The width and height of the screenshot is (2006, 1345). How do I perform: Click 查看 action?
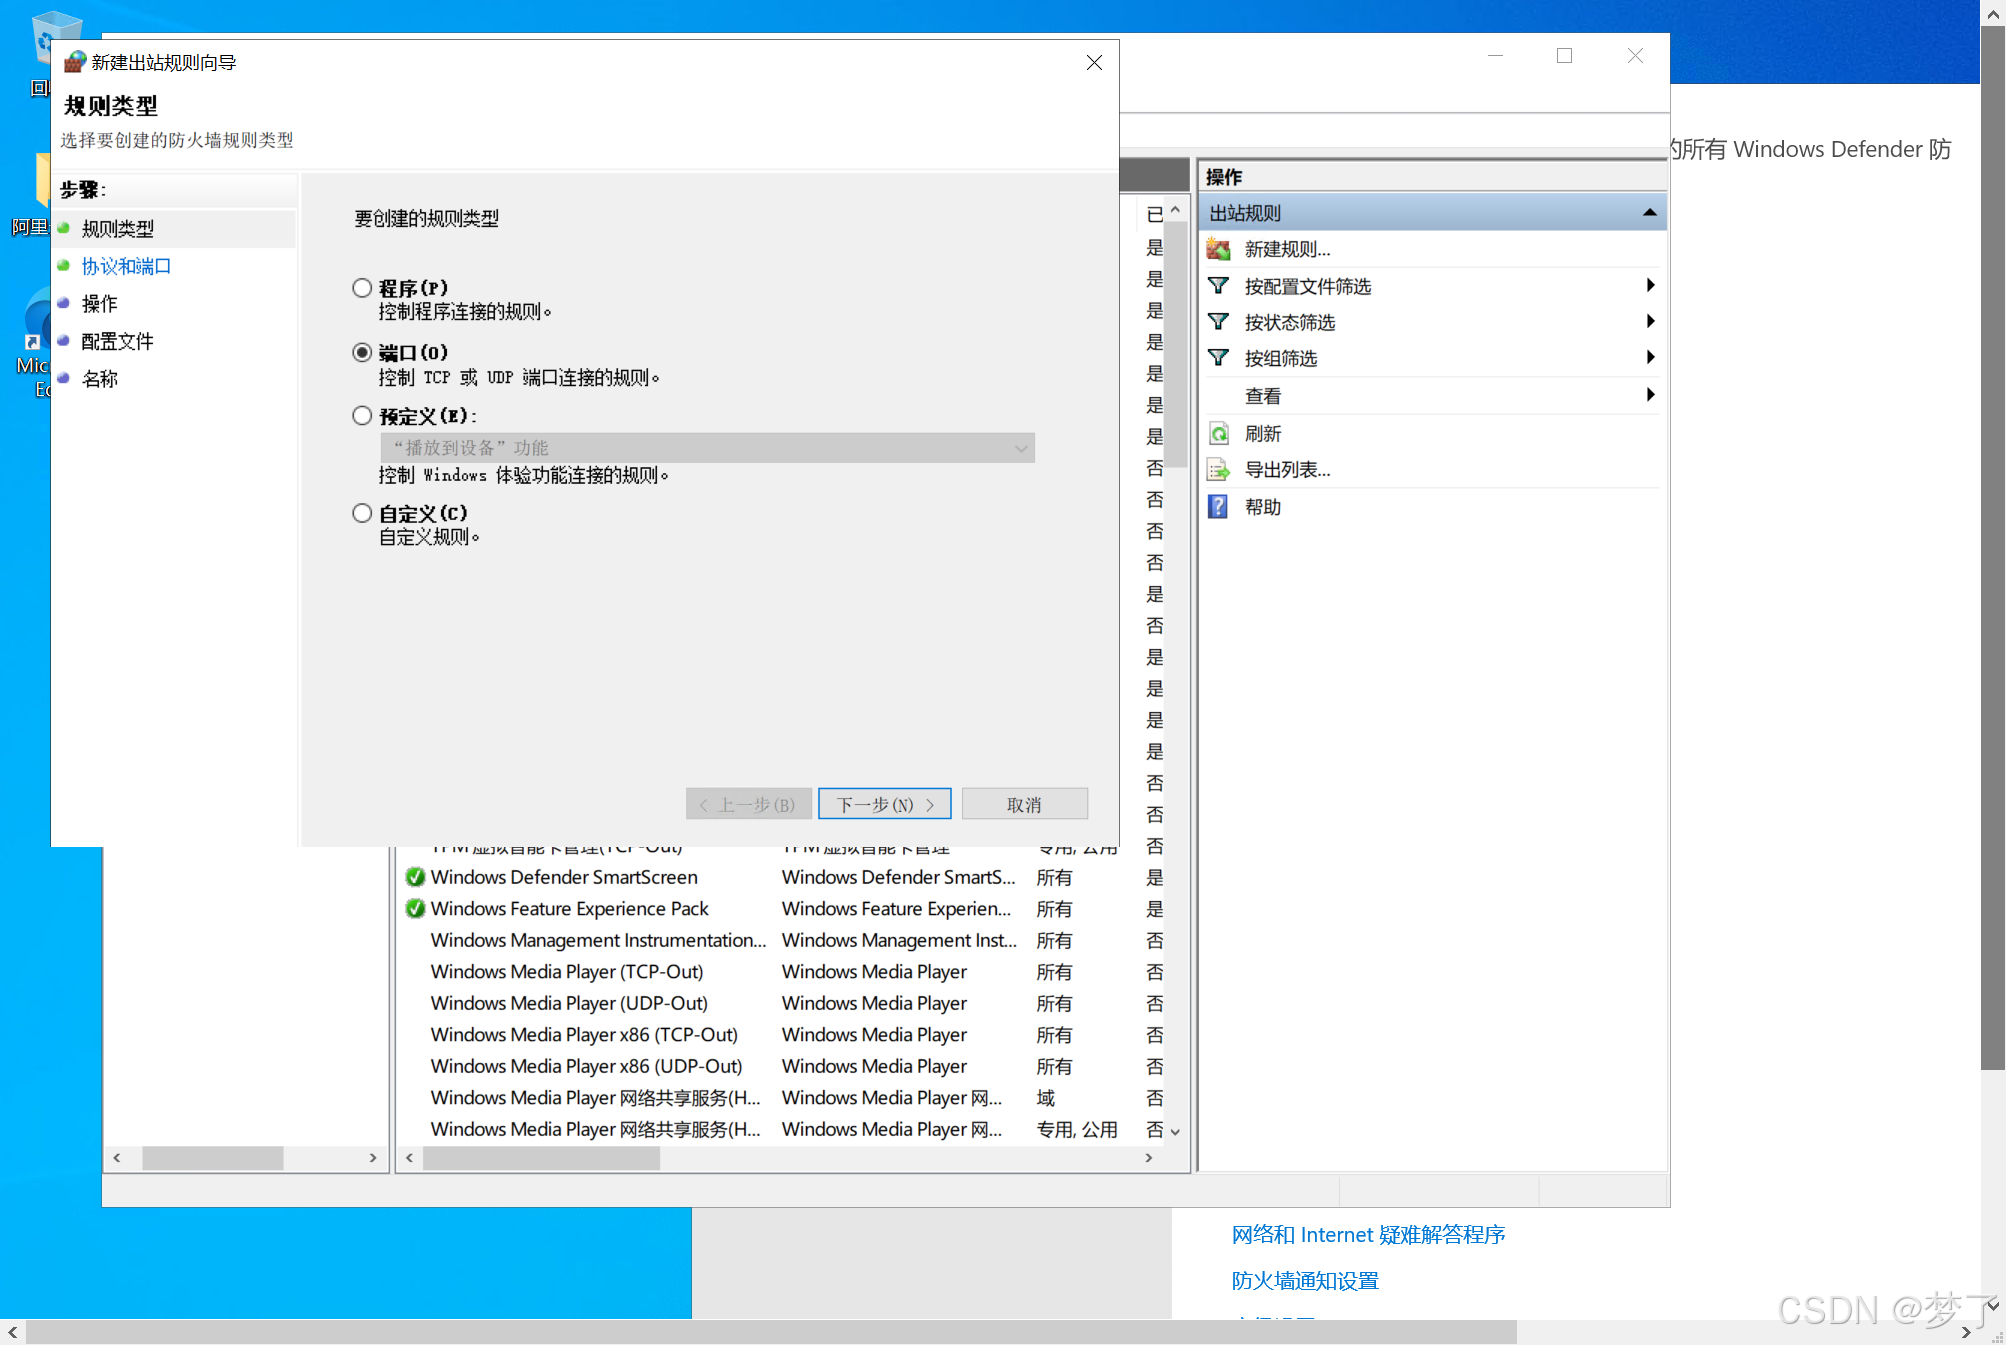coord(1263,396)
